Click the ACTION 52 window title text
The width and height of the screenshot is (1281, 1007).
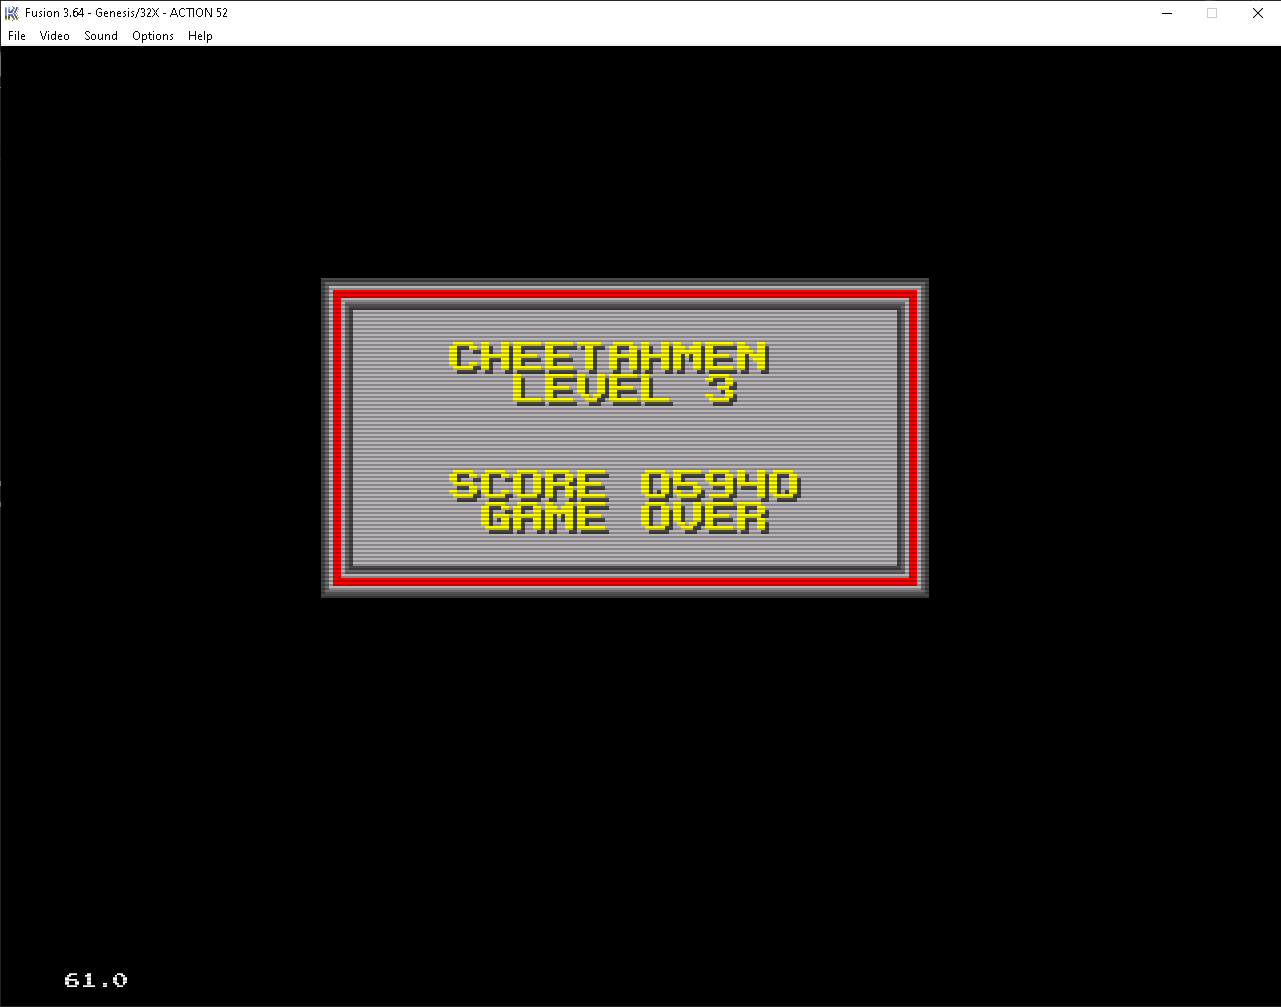pos(199,13)
